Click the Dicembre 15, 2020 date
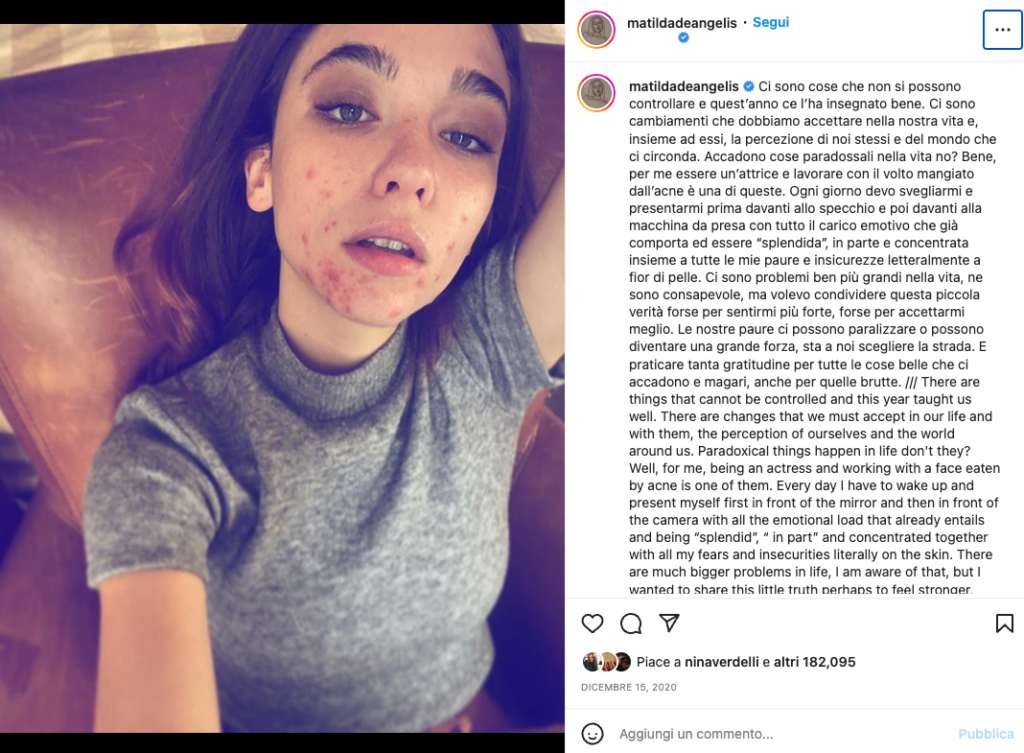 (629, 687)
